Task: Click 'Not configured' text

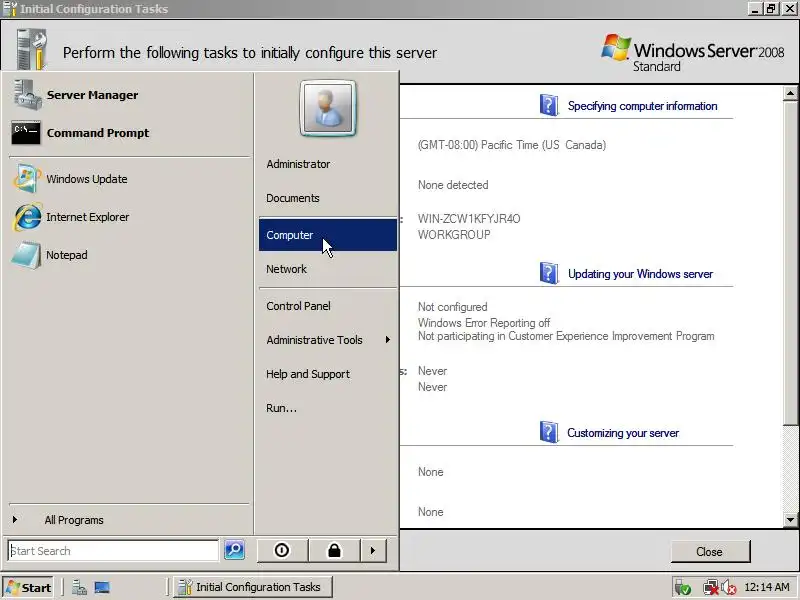Action: (453, 307)
